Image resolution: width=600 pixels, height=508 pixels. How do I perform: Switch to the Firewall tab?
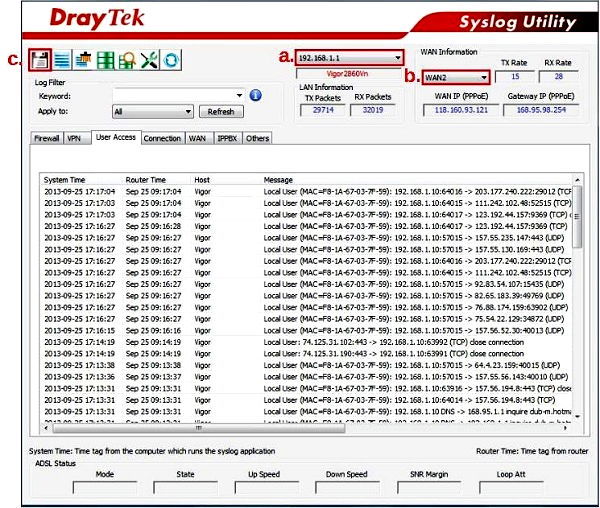(x=47, y=138)
